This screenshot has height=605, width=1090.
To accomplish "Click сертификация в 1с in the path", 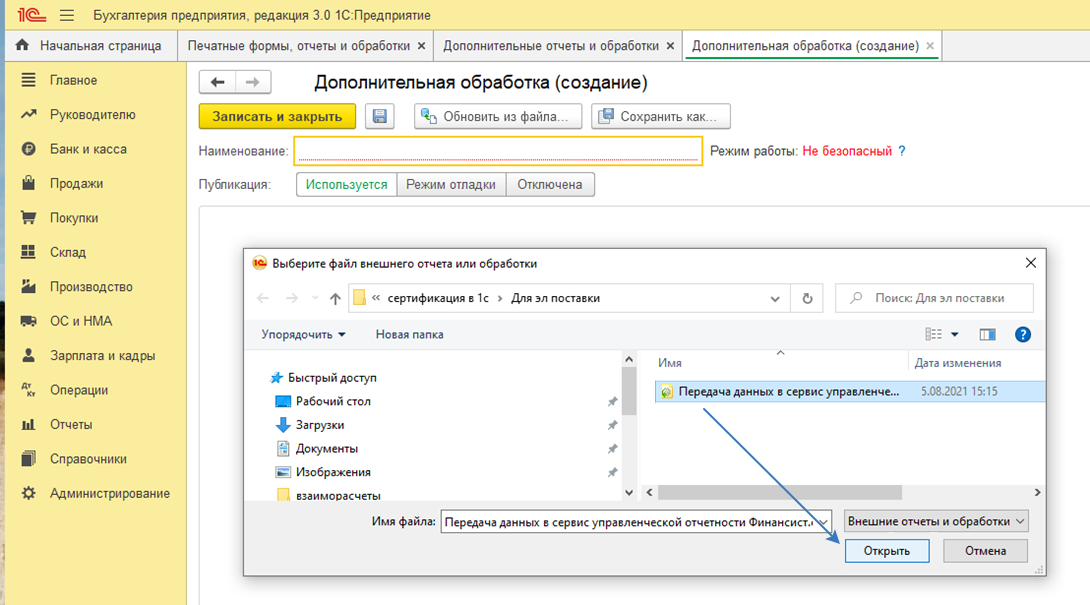I will pos(438,298).
